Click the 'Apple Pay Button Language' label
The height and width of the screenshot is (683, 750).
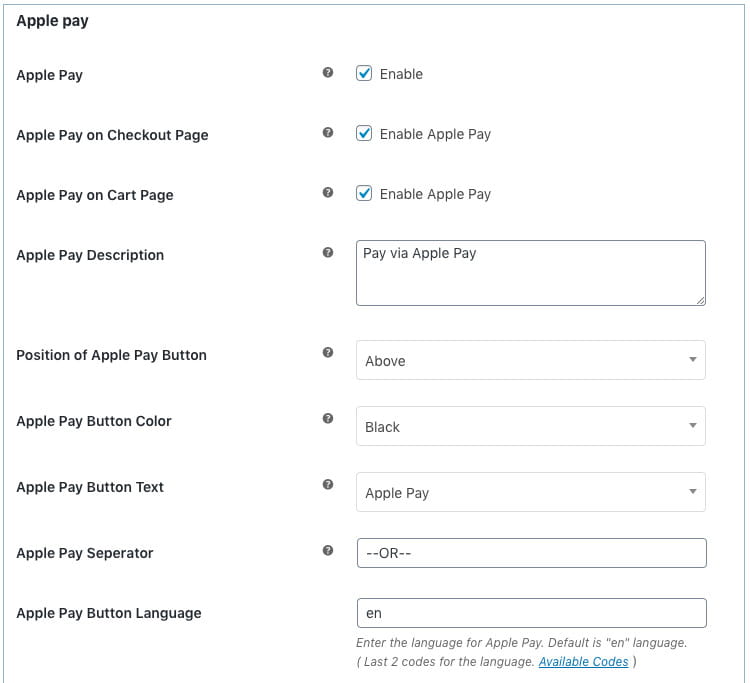(109, 614)
